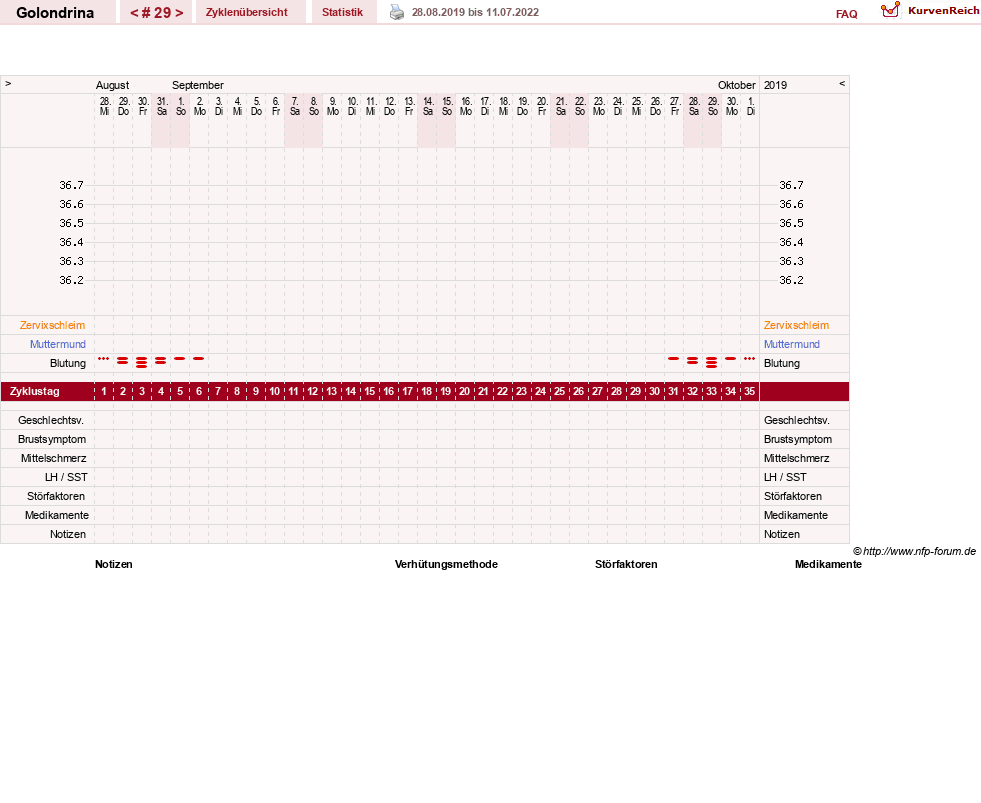Click the orange Zervixschleim label on left
The image size is (981, 803).
coord(53,325)
